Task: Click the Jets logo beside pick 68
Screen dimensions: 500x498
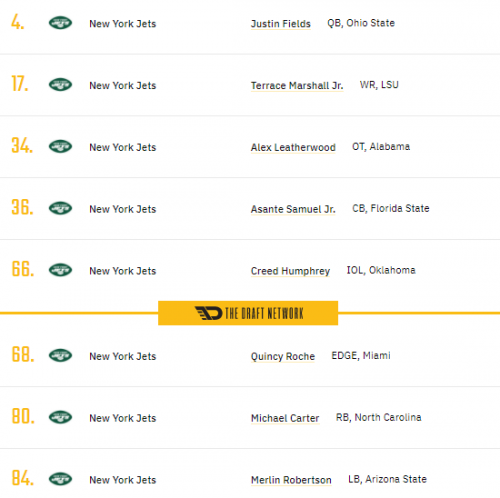Action: (x=60, y=355)
